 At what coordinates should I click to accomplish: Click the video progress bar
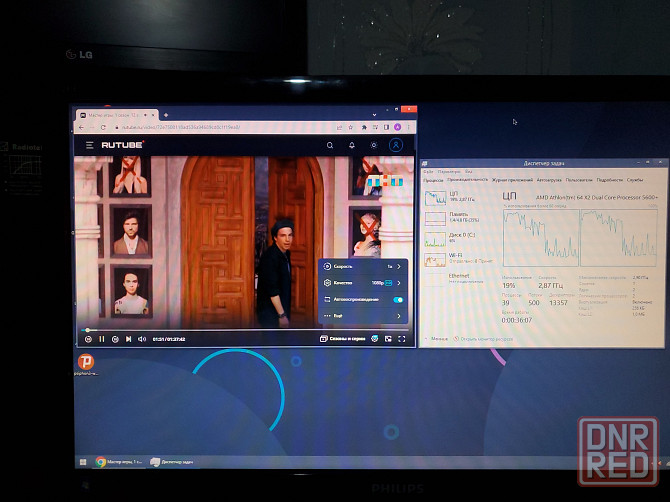[244, 329]
